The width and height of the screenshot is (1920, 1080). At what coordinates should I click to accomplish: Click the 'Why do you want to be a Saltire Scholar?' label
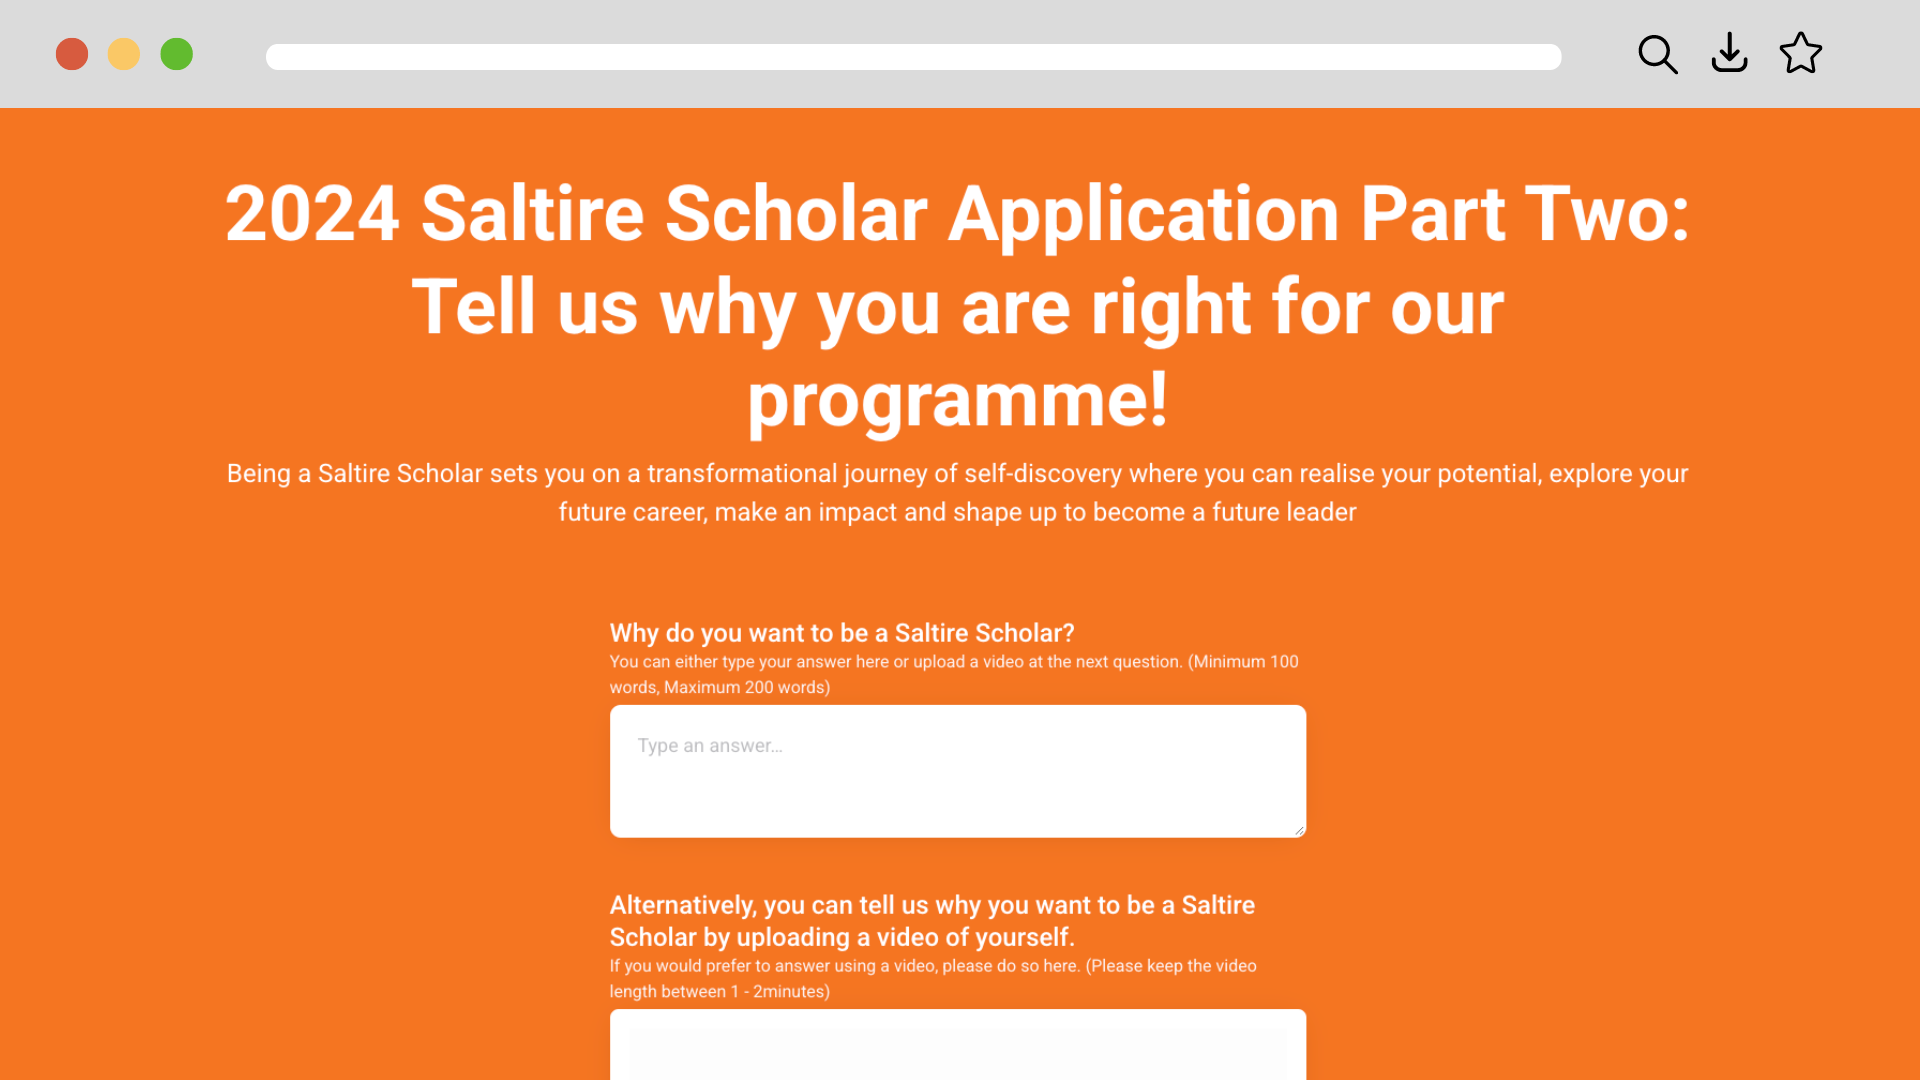click(842, 633)
